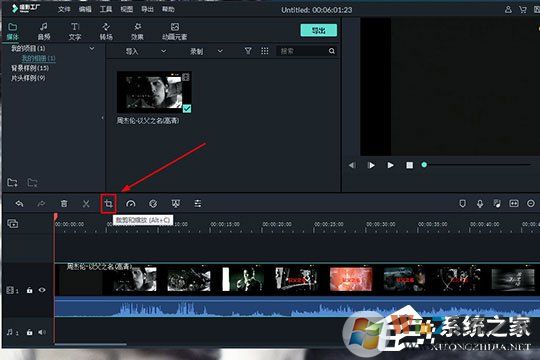Click the filter funnel icon in the media toolbar
This screenshot has width=540, height=360.
point(248,51)
